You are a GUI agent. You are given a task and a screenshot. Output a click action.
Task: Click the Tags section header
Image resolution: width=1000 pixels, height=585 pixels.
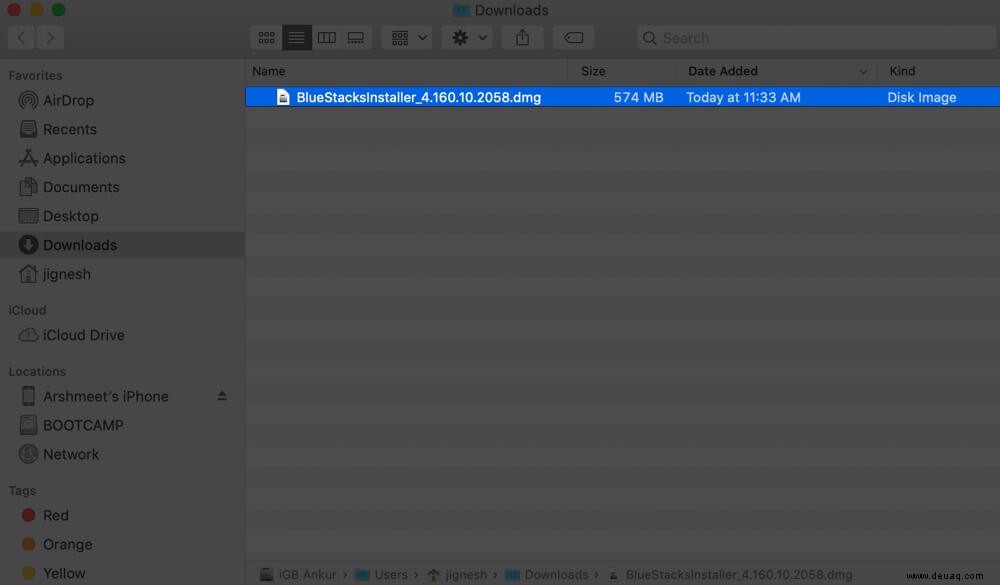(x=22, y=491)
